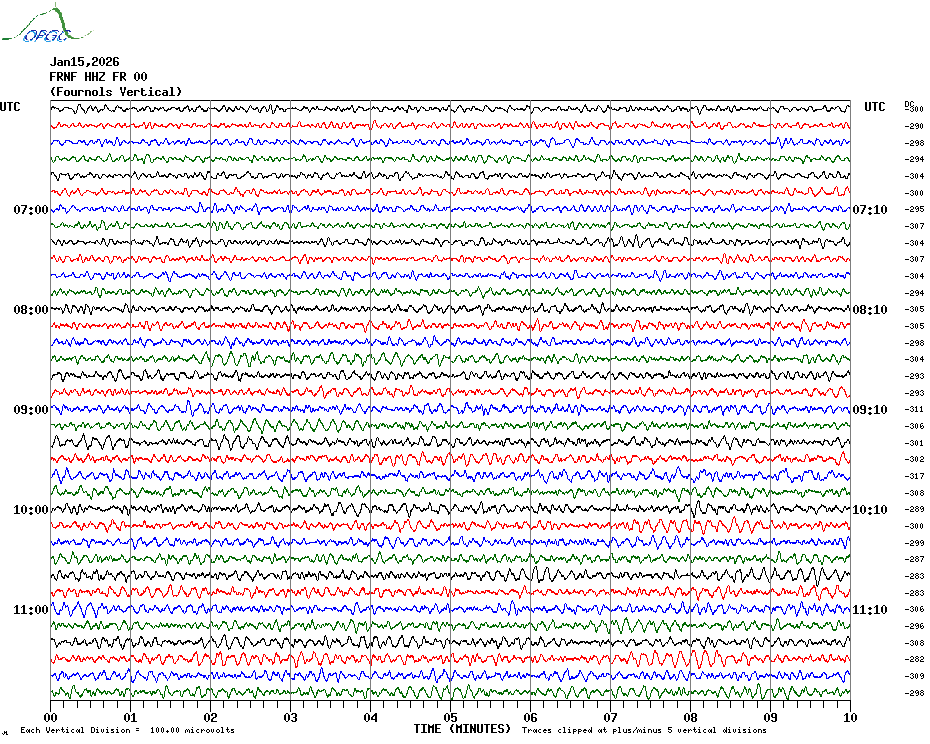Click the DC offset value '-317'

click(x=914, y=476)
